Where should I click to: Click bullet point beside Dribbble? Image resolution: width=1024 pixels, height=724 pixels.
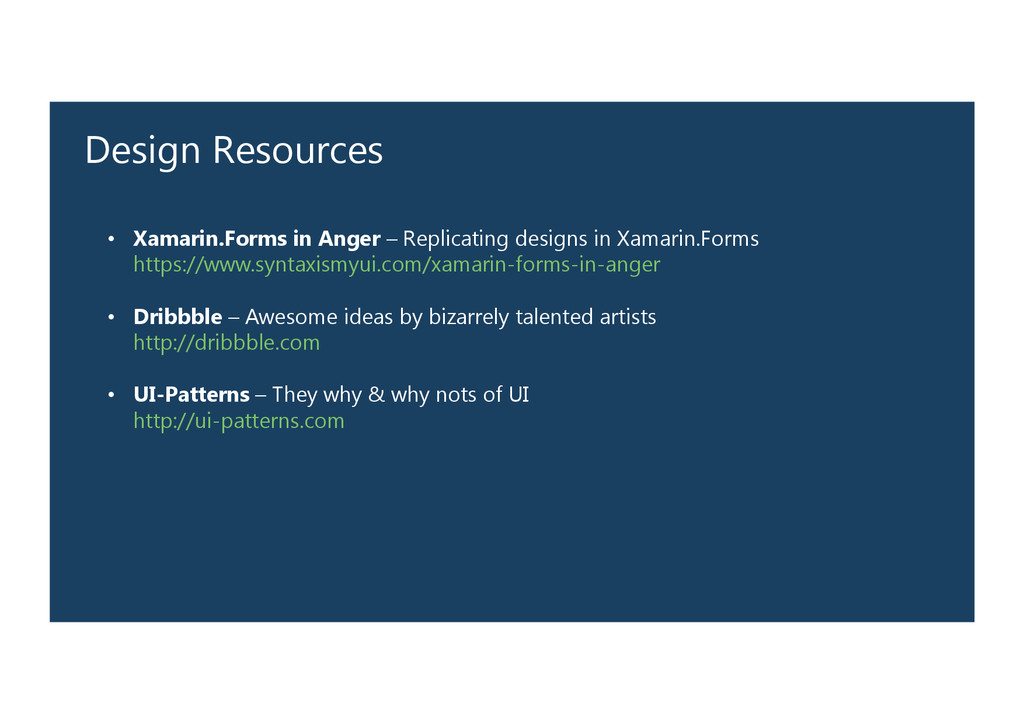point(112,318)
